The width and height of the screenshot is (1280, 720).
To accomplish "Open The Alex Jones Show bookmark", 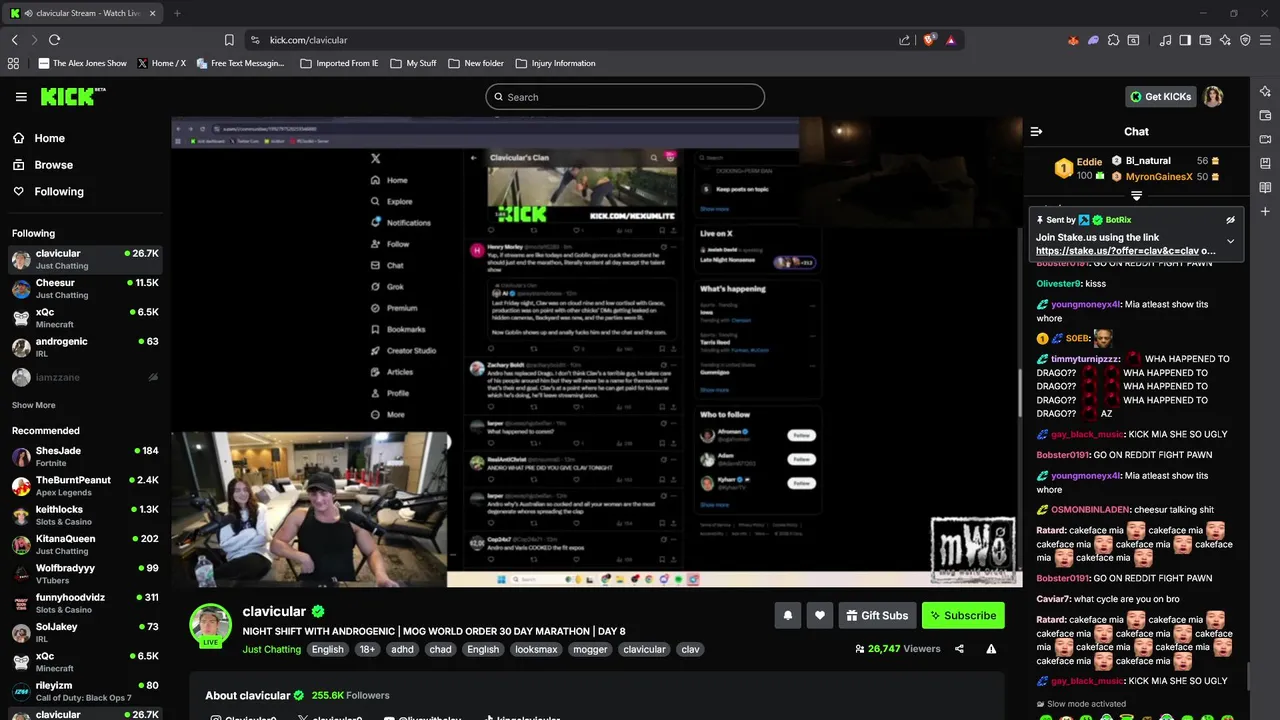I will [82, 63].
